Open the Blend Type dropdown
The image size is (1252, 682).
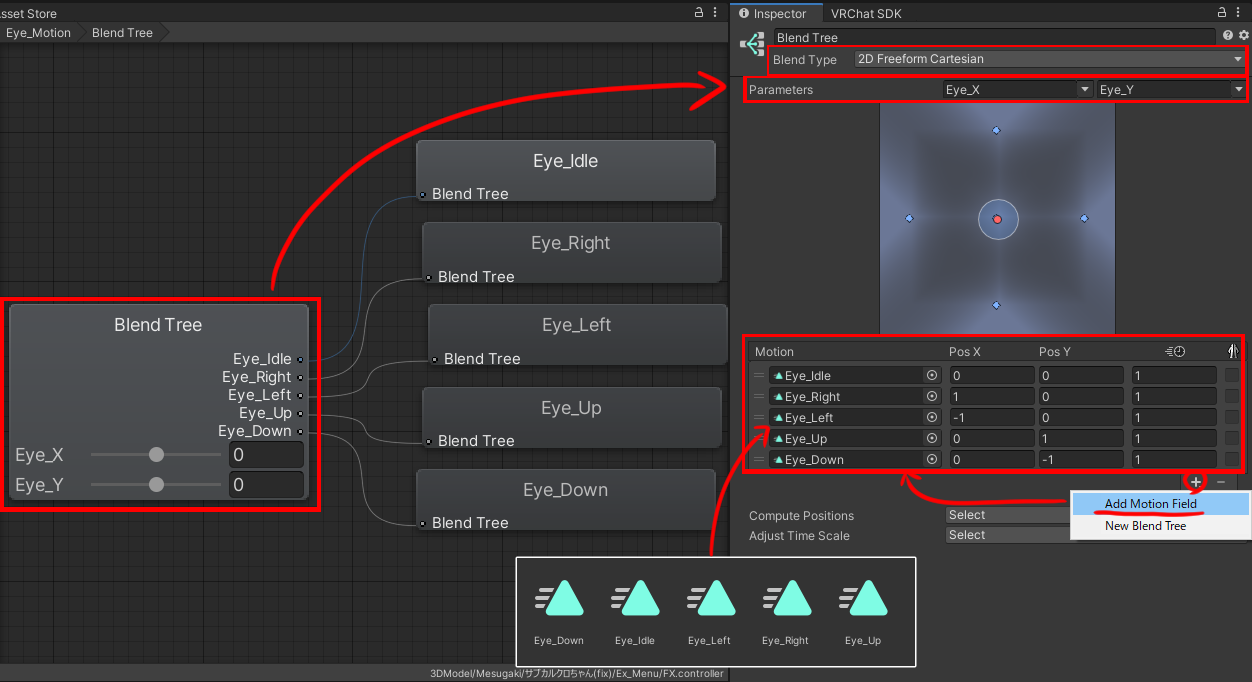point(1049,59)
